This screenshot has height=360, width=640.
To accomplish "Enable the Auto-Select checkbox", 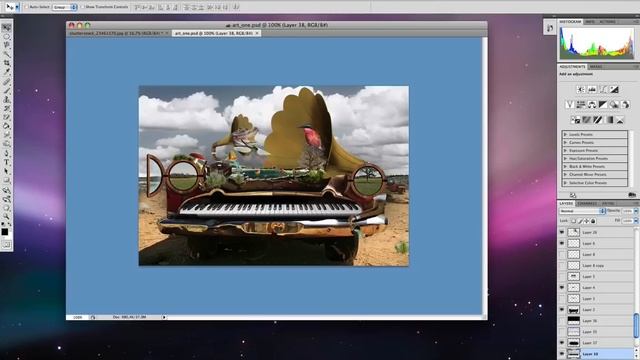I will (x=27, y=7).
